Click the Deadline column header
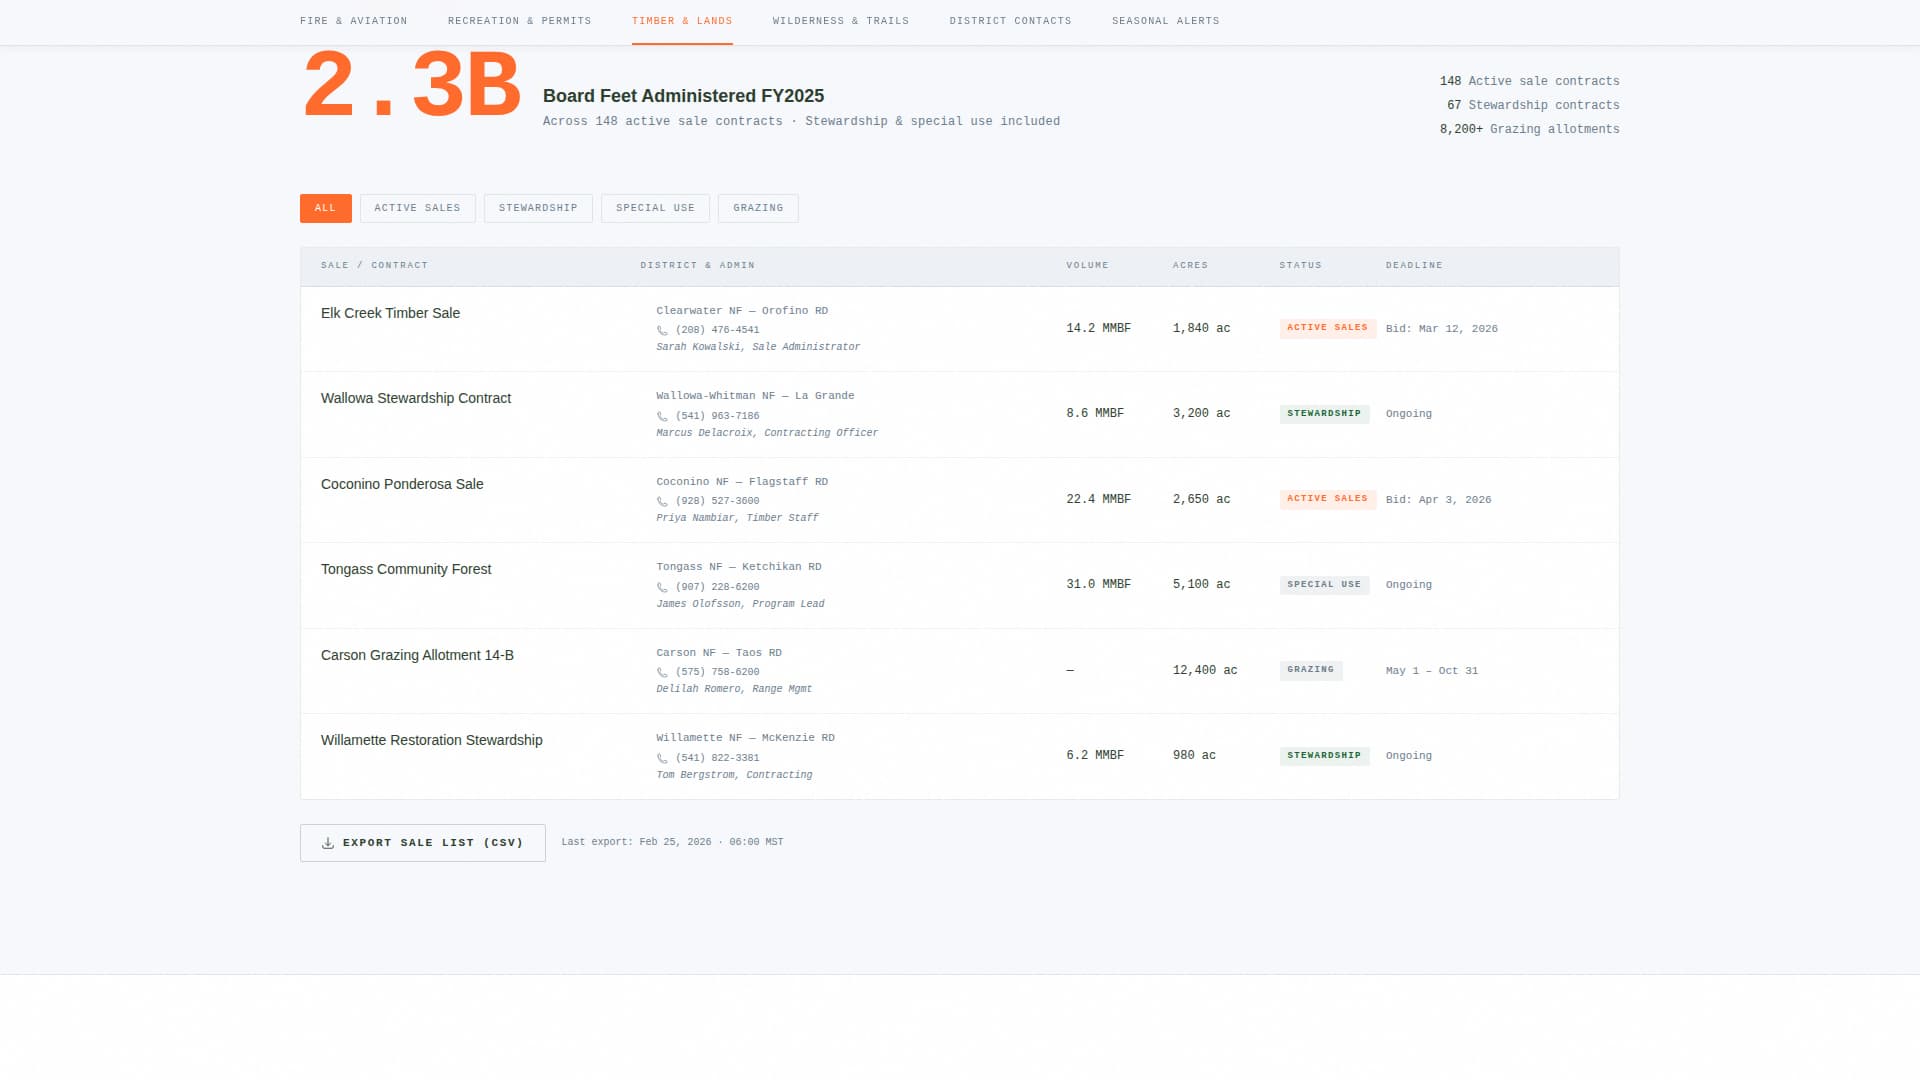Image resolution: width=1920 pixels, height=1080 pixels. 1414,265
